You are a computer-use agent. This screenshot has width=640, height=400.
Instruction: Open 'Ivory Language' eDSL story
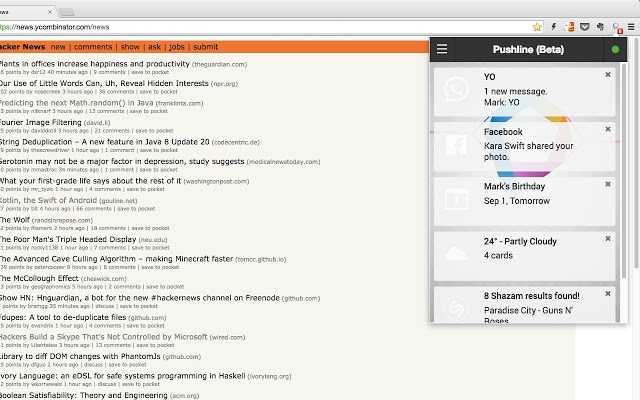point(122,376)
